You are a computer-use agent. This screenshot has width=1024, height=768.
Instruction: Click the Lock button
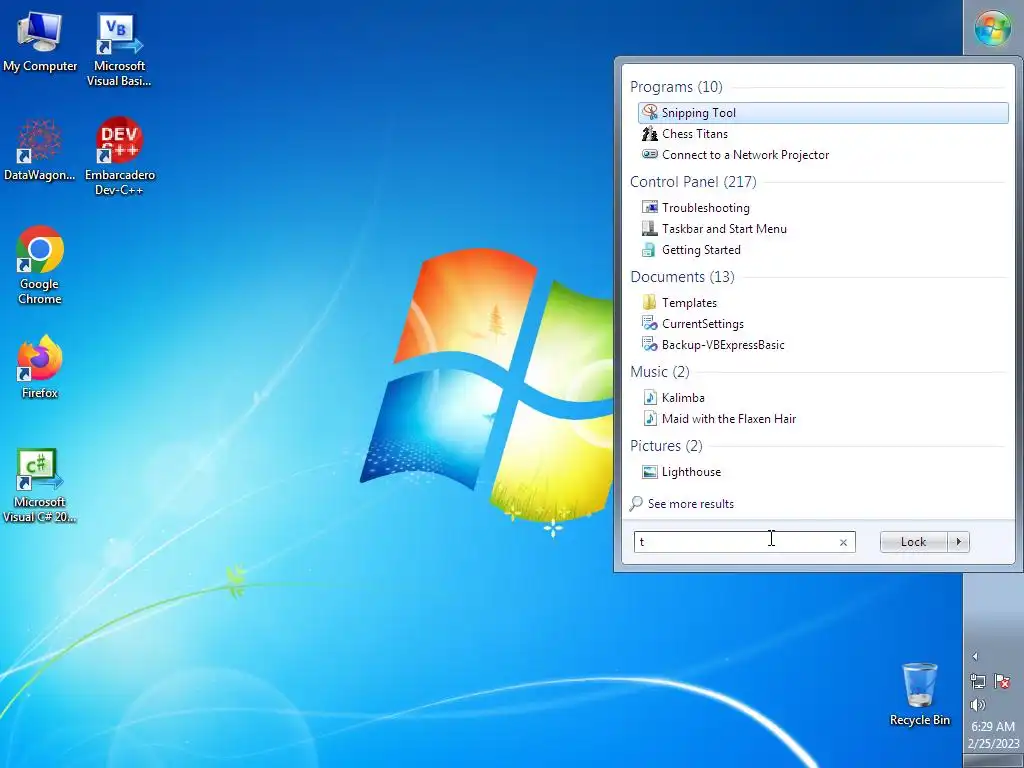click(x=913, y=541)
